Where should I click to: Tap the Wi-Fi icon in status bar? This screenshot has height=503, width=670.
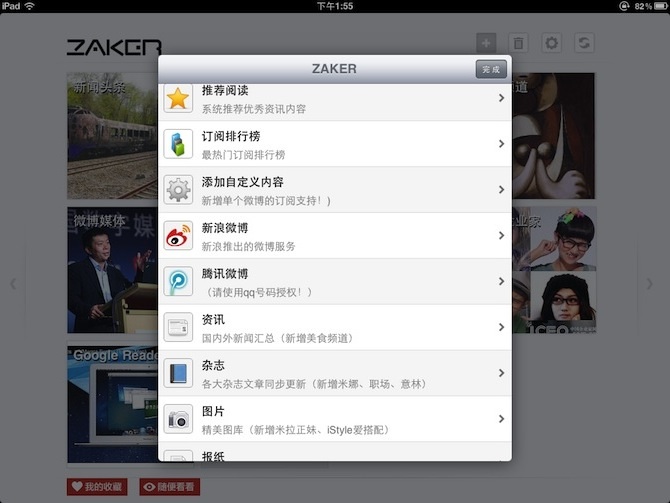[29, 6]
